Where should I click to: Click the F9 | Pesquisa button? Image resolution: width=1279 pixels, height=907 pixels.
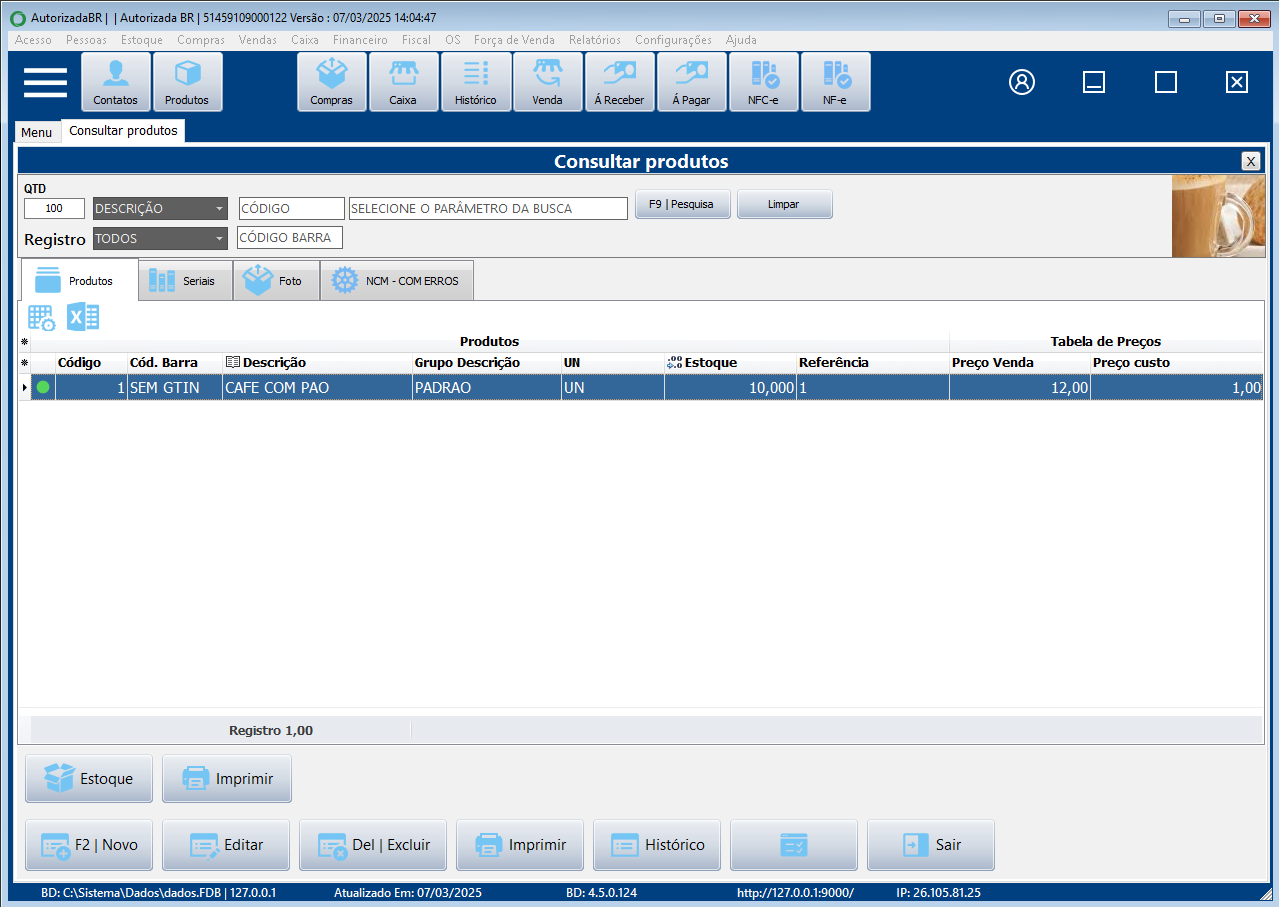[682, 204]
